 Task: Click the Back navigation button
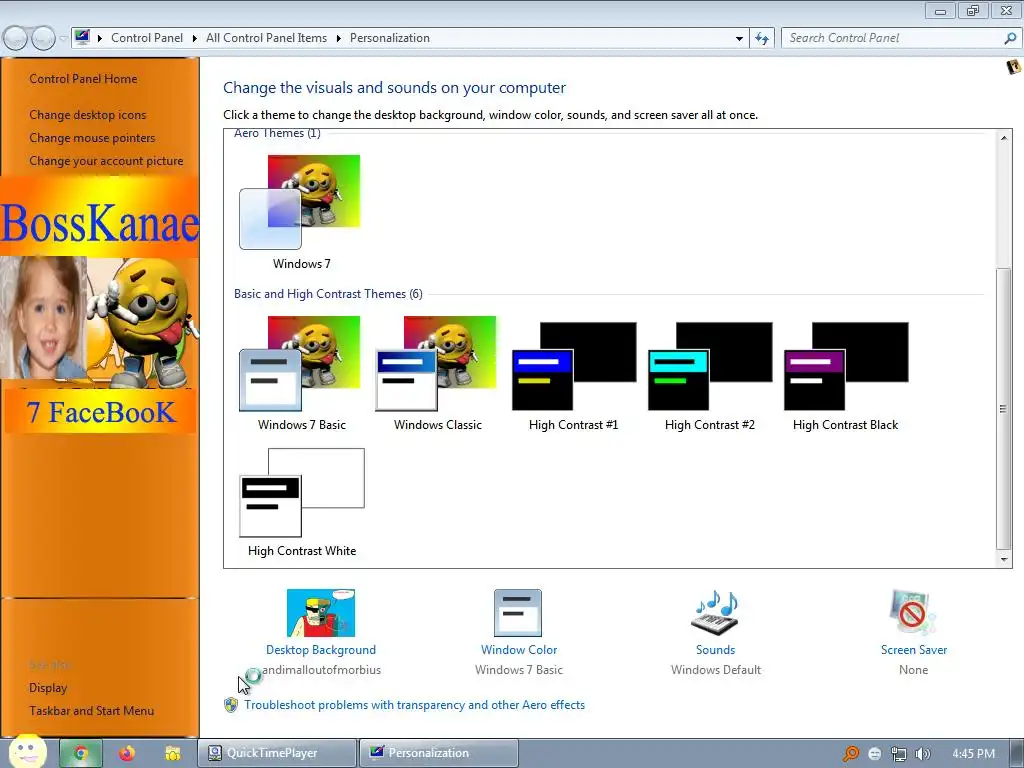[16, 39]
